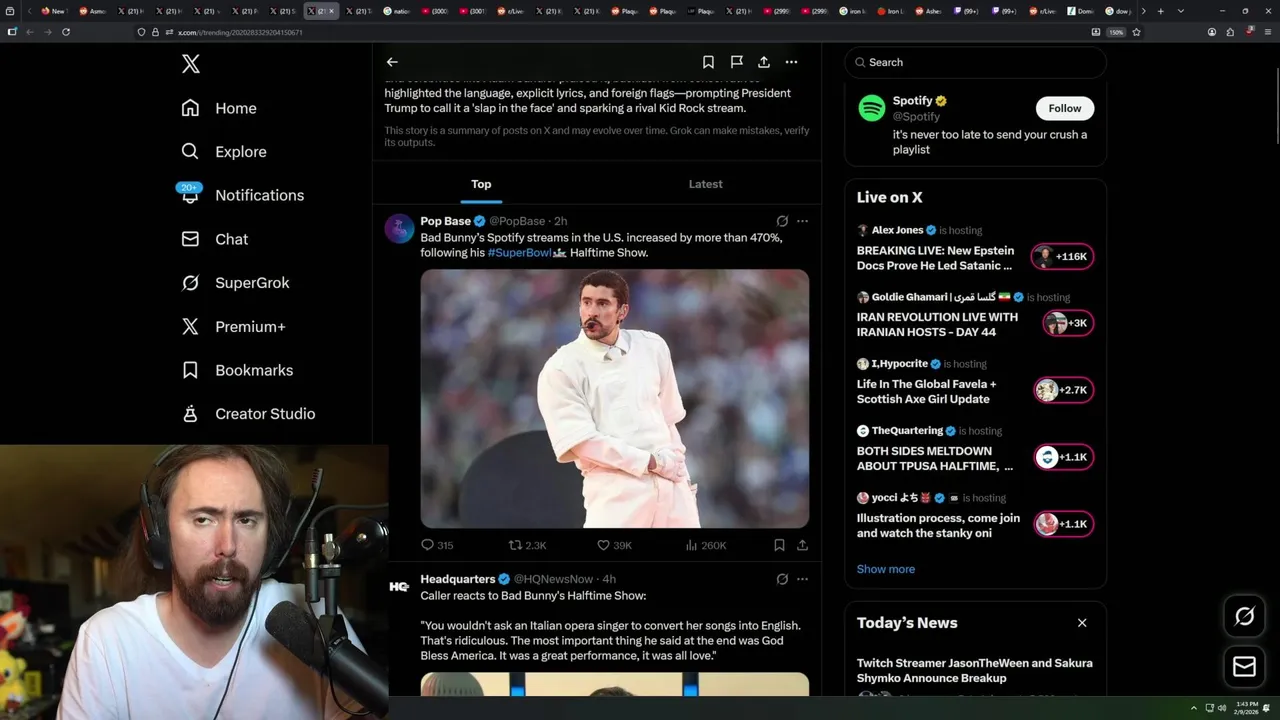1280x720 pixels.
Task: Open the story header more options menu
Action: [791, 62]
